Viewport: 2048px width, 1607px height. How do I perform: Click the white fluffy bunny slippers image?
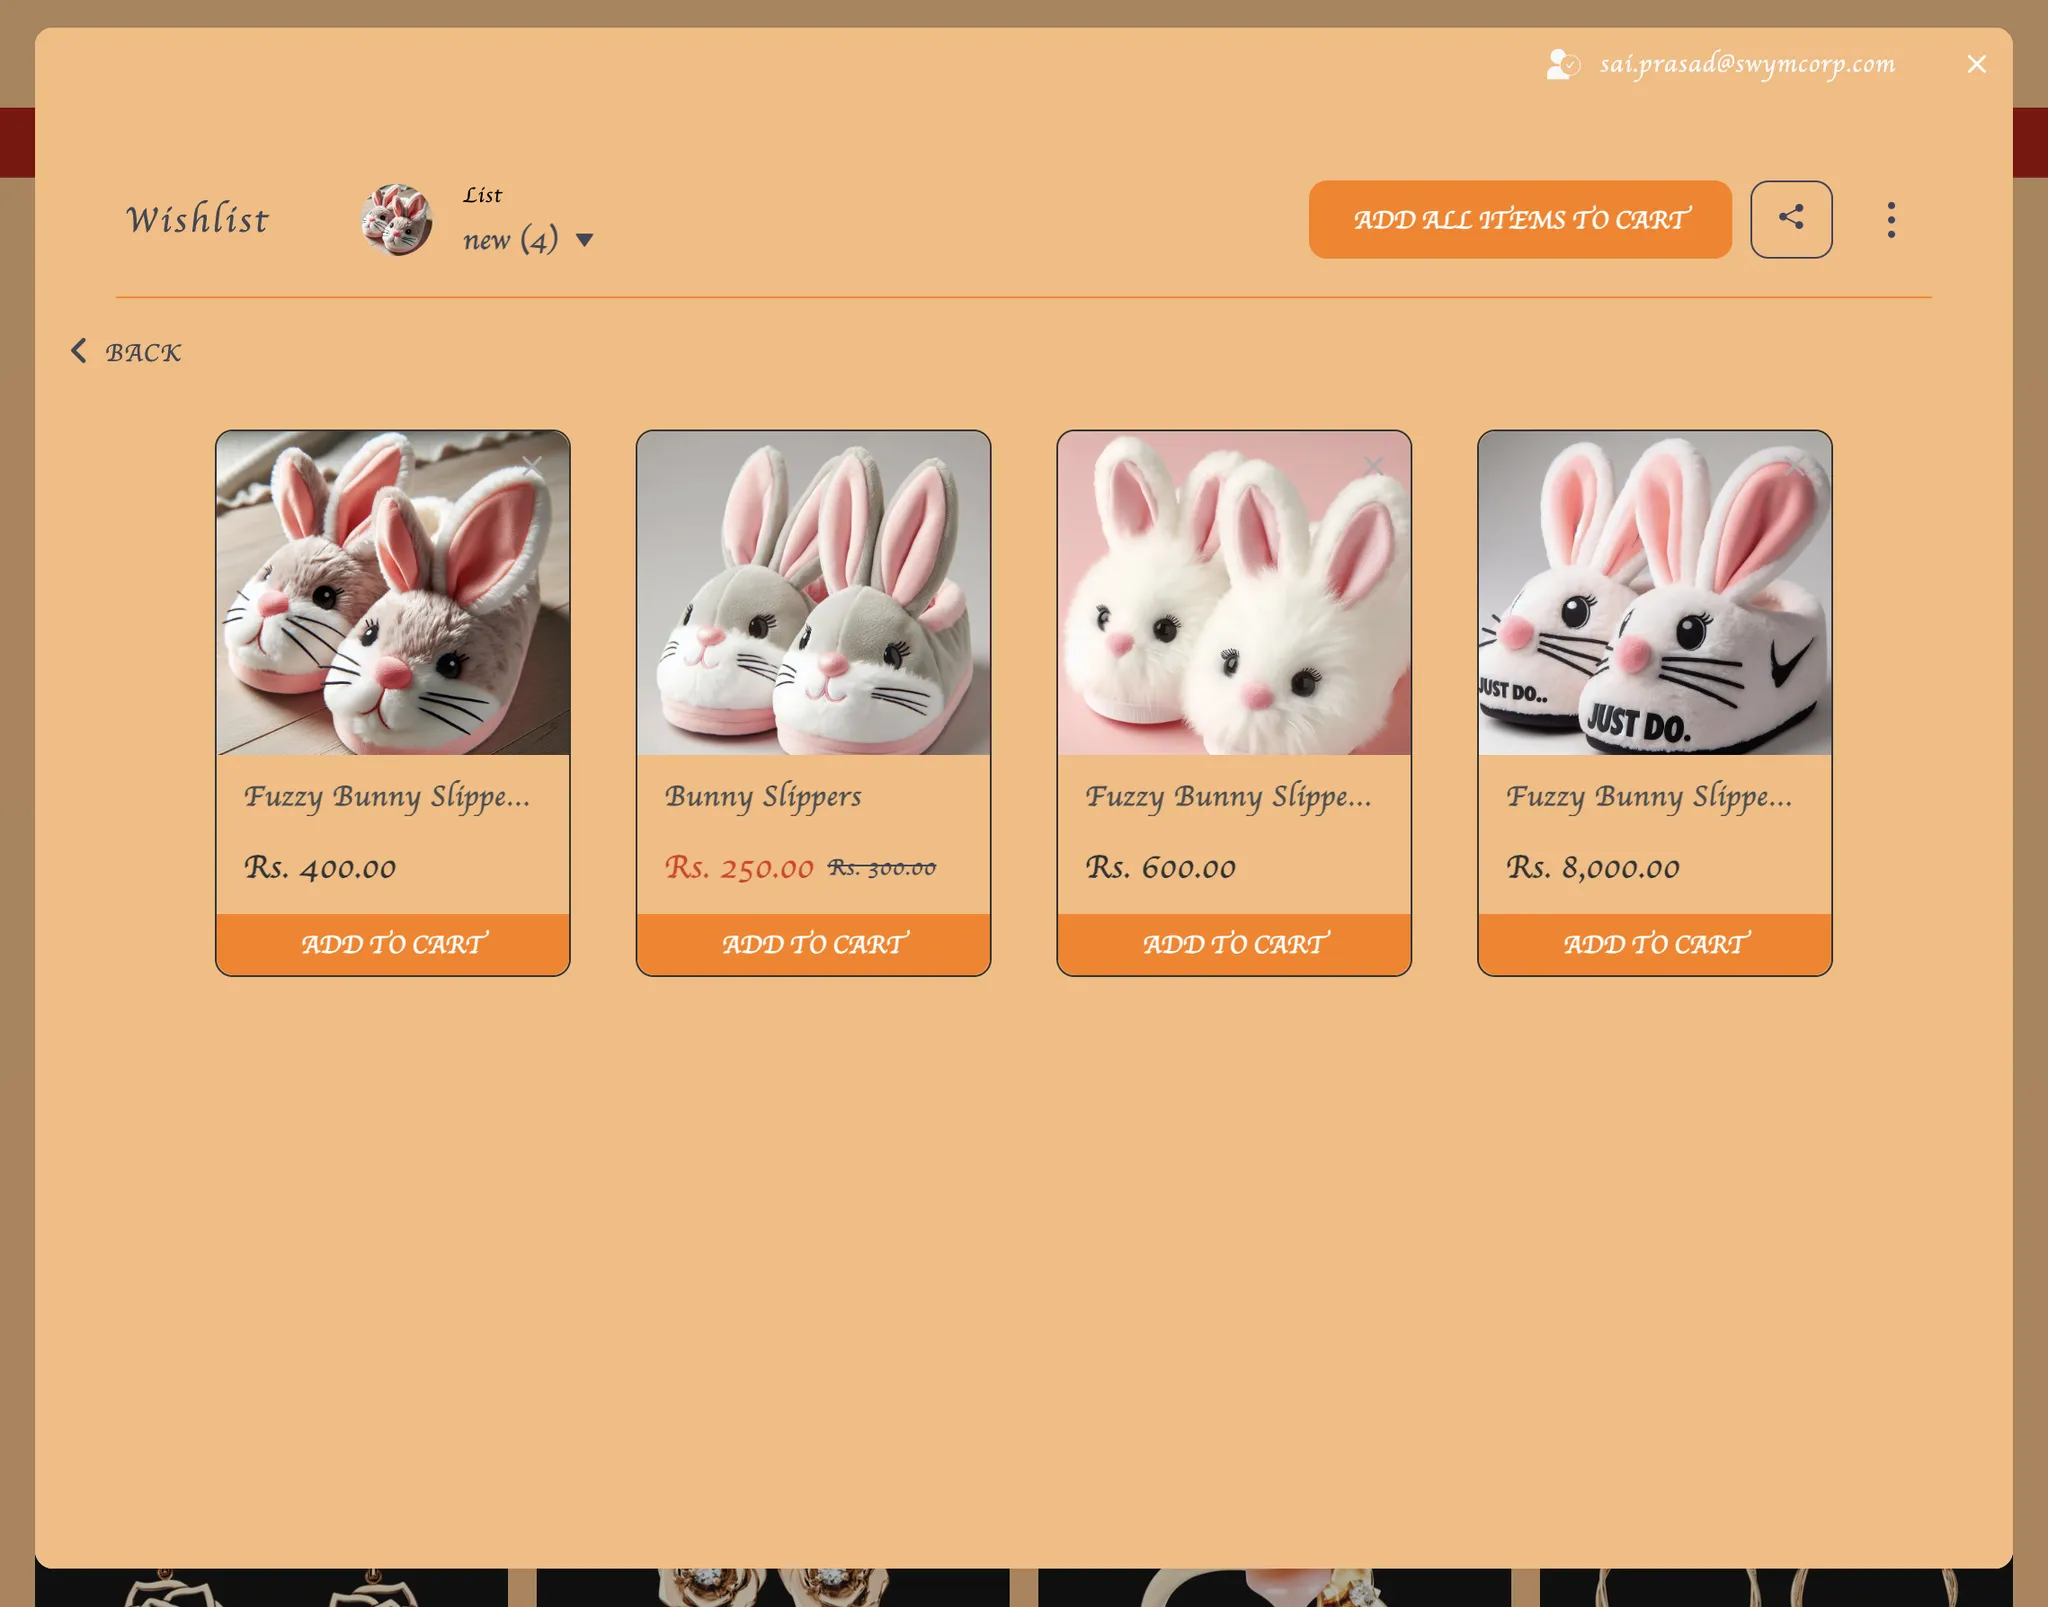pos(1233,600)
